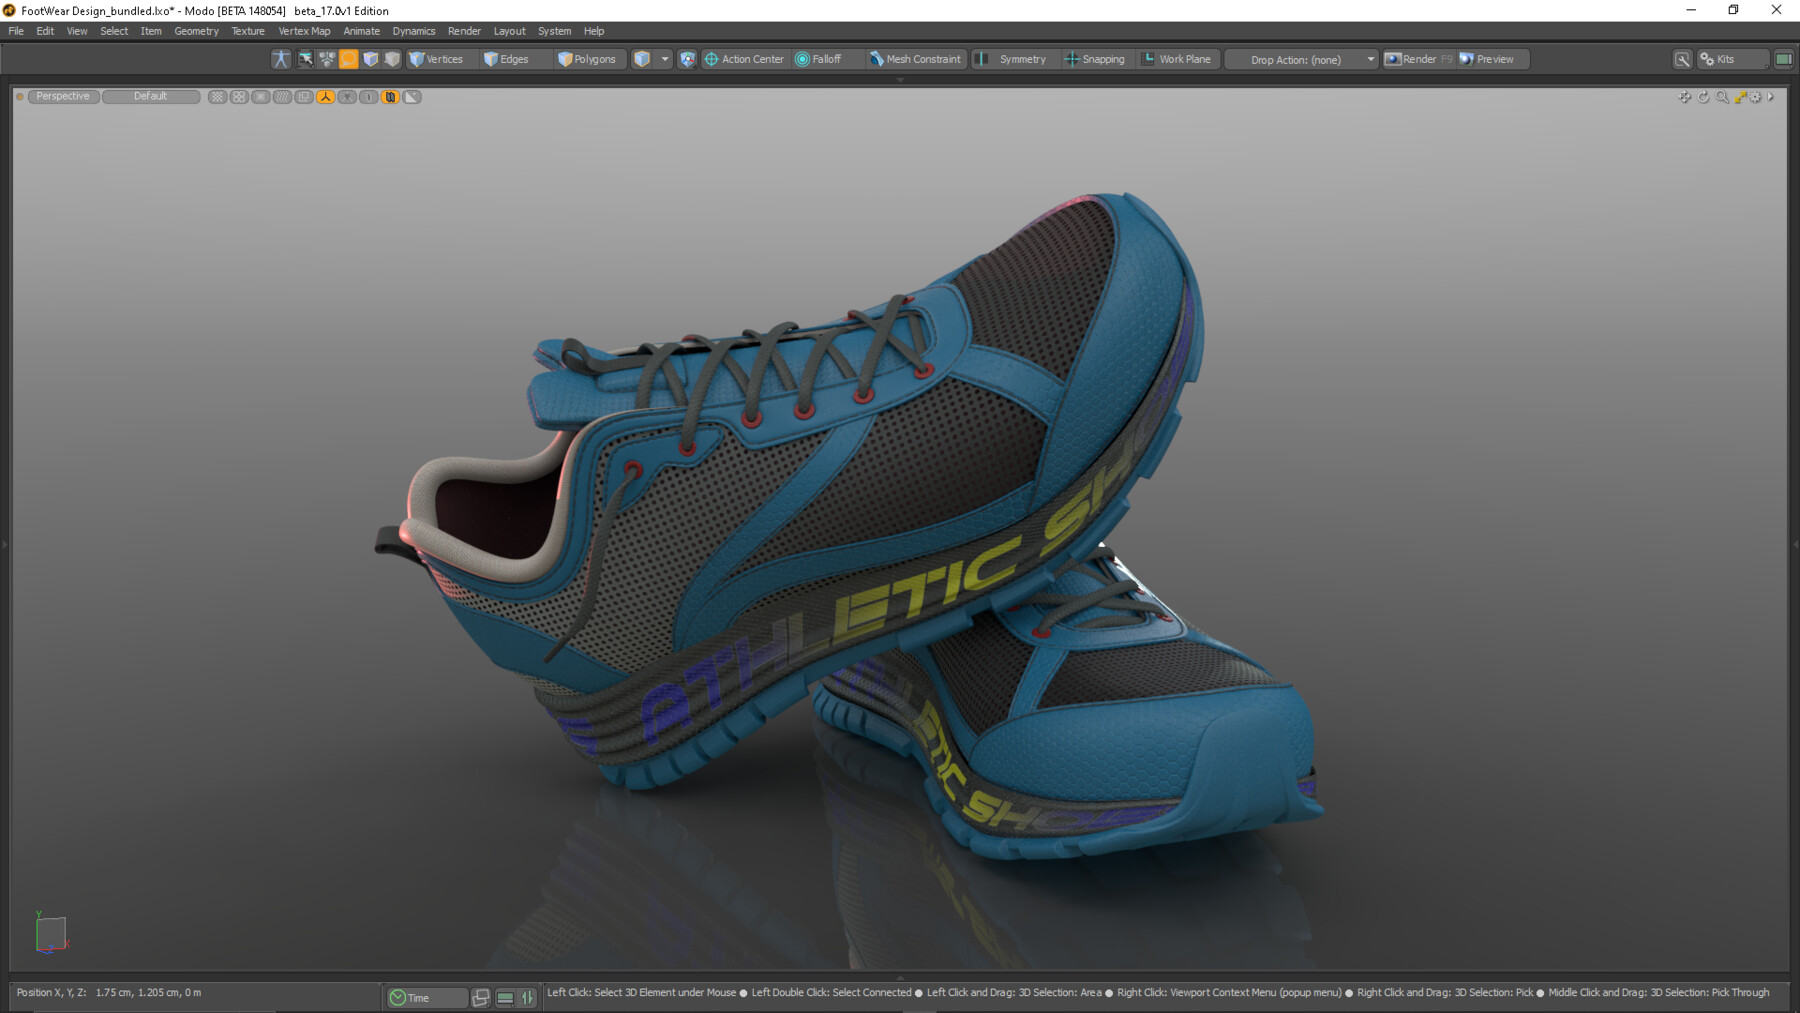1800x1013 pixels.
Task: Click the icon right after the Time button
Action: point(481,997)
